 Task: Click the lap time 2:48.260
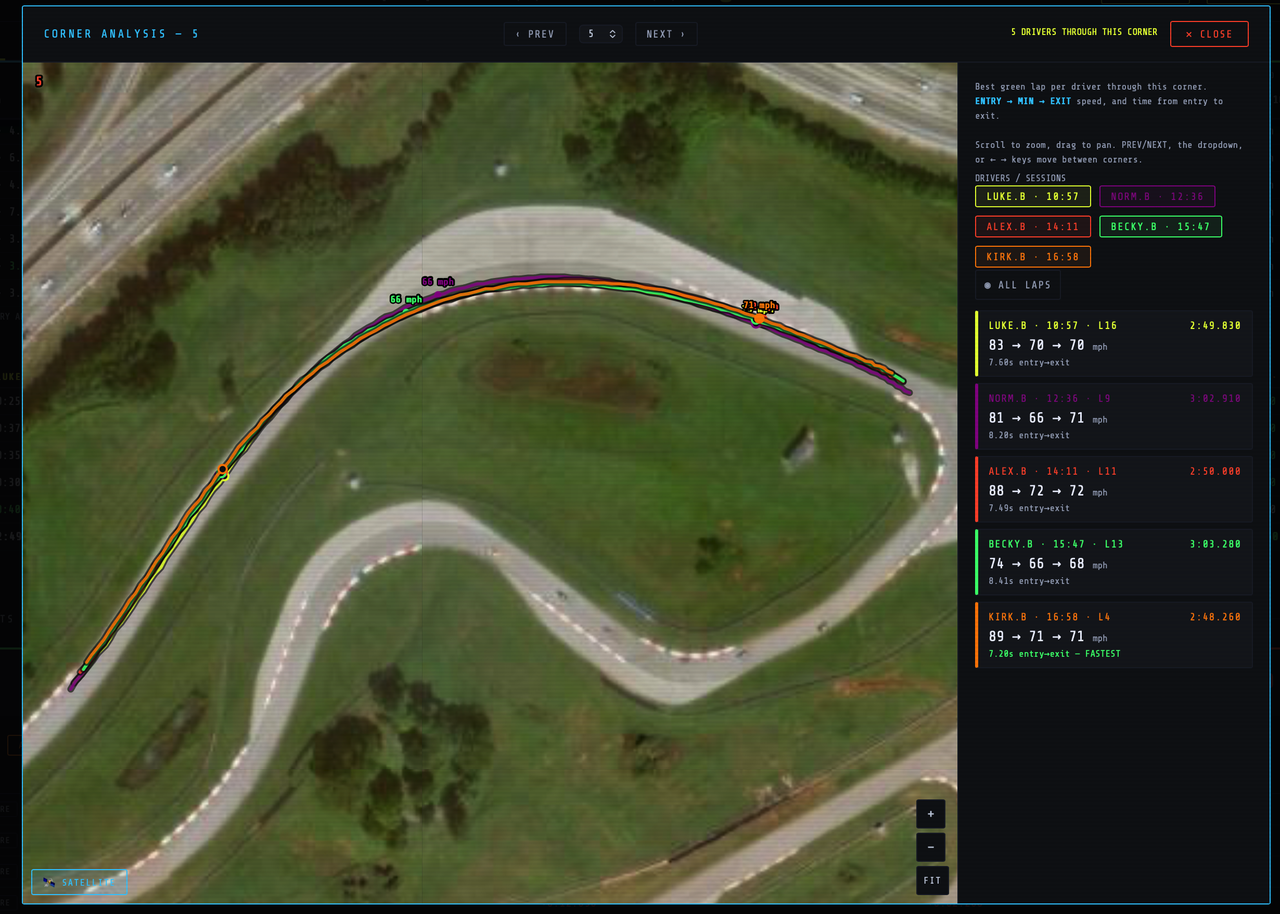tap(1215, 617)
